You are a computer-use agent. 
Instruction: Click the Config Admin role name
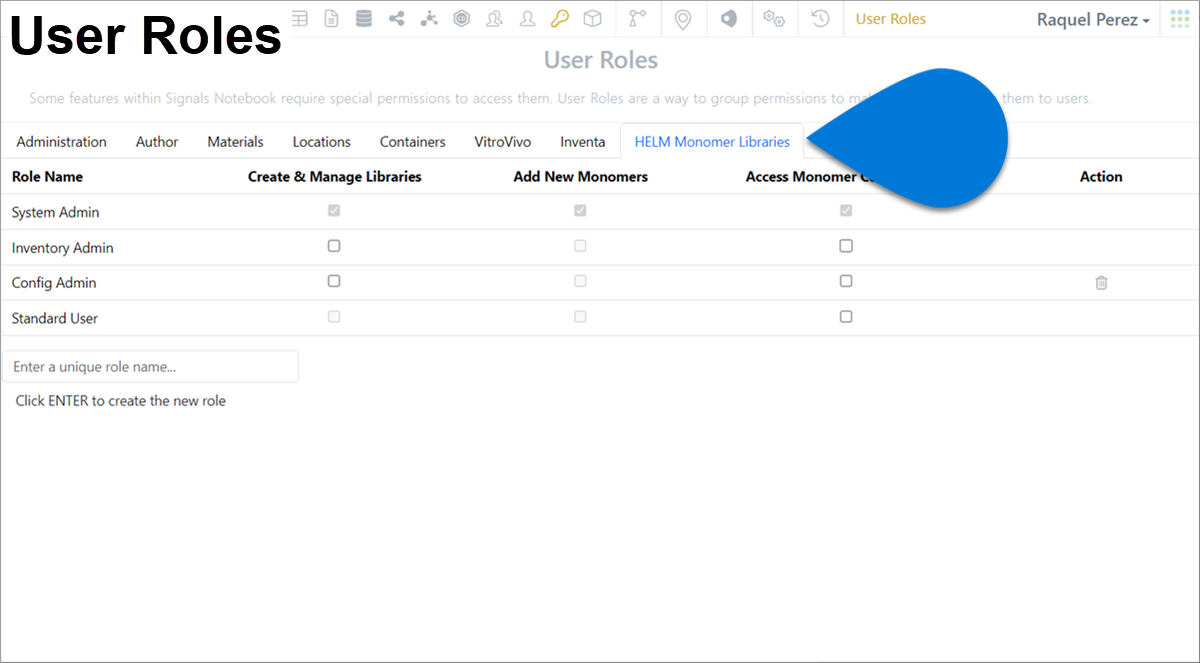[x=54, y=283]
